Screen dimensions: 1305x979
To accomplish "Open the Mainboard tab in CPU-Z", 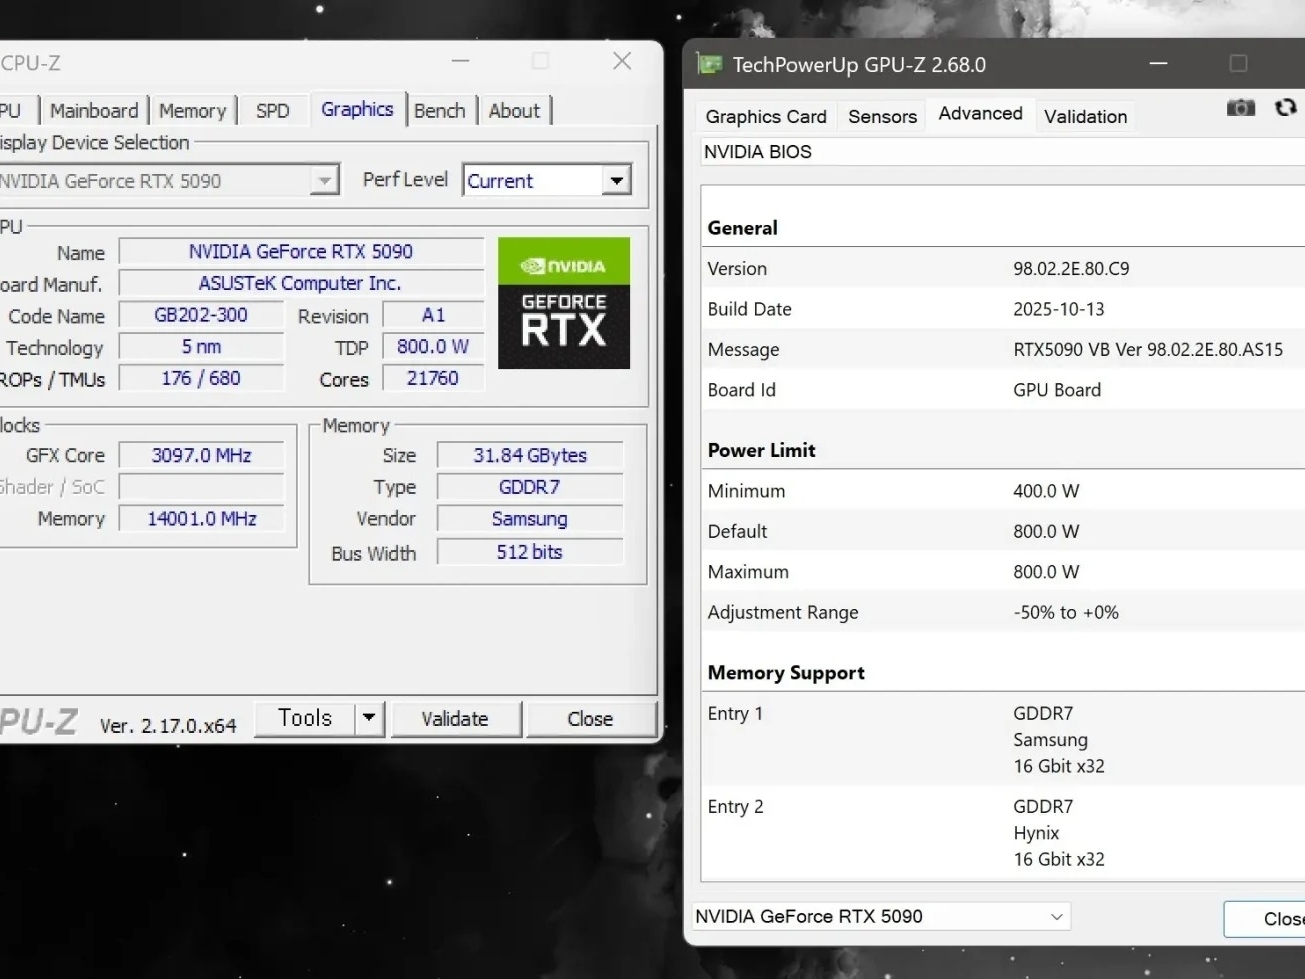I will [94, 110].
